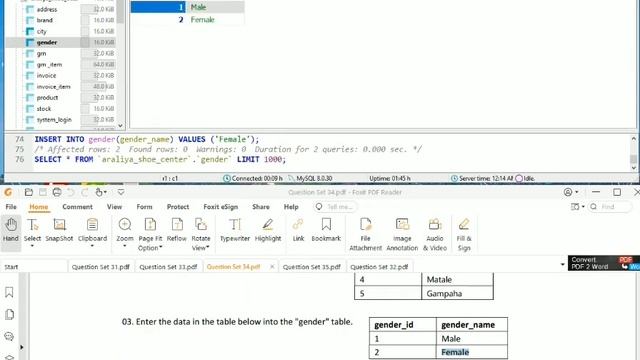640x360 pixels.
Task: Expand the Foxit navigation panel arrow
Action: (x=21, y=347)
